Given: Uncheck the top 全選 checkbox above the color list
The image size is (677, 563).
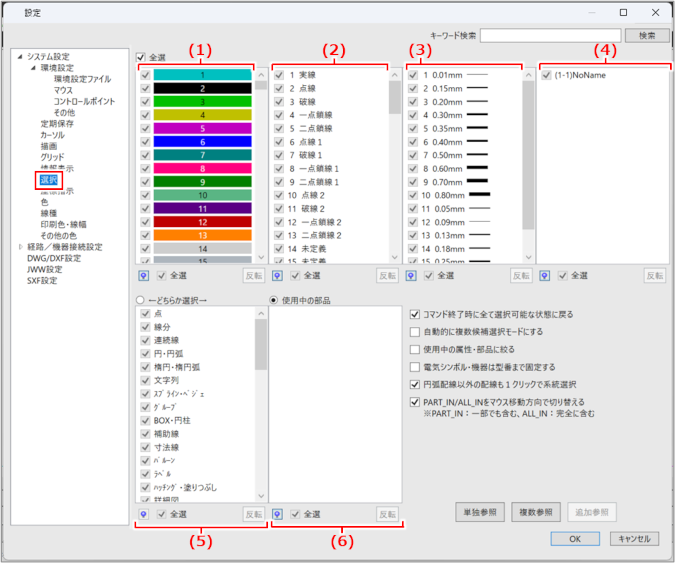Looking at the screenshot, I should 142,58.
